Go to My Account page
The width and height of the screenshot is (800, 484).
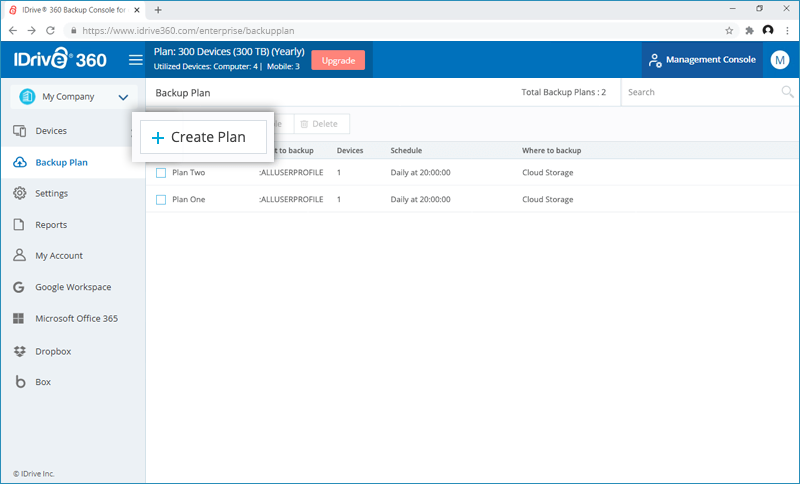(59, 256)
